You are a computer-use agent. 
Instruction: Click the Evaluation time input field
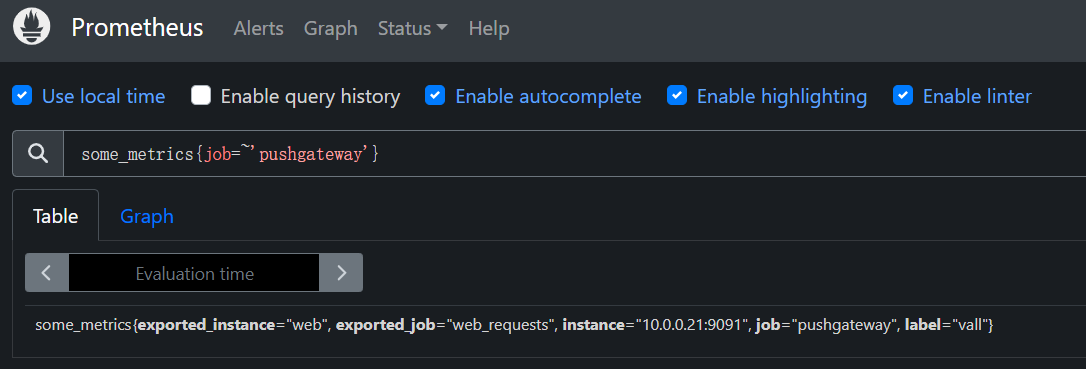coord(194,273)
